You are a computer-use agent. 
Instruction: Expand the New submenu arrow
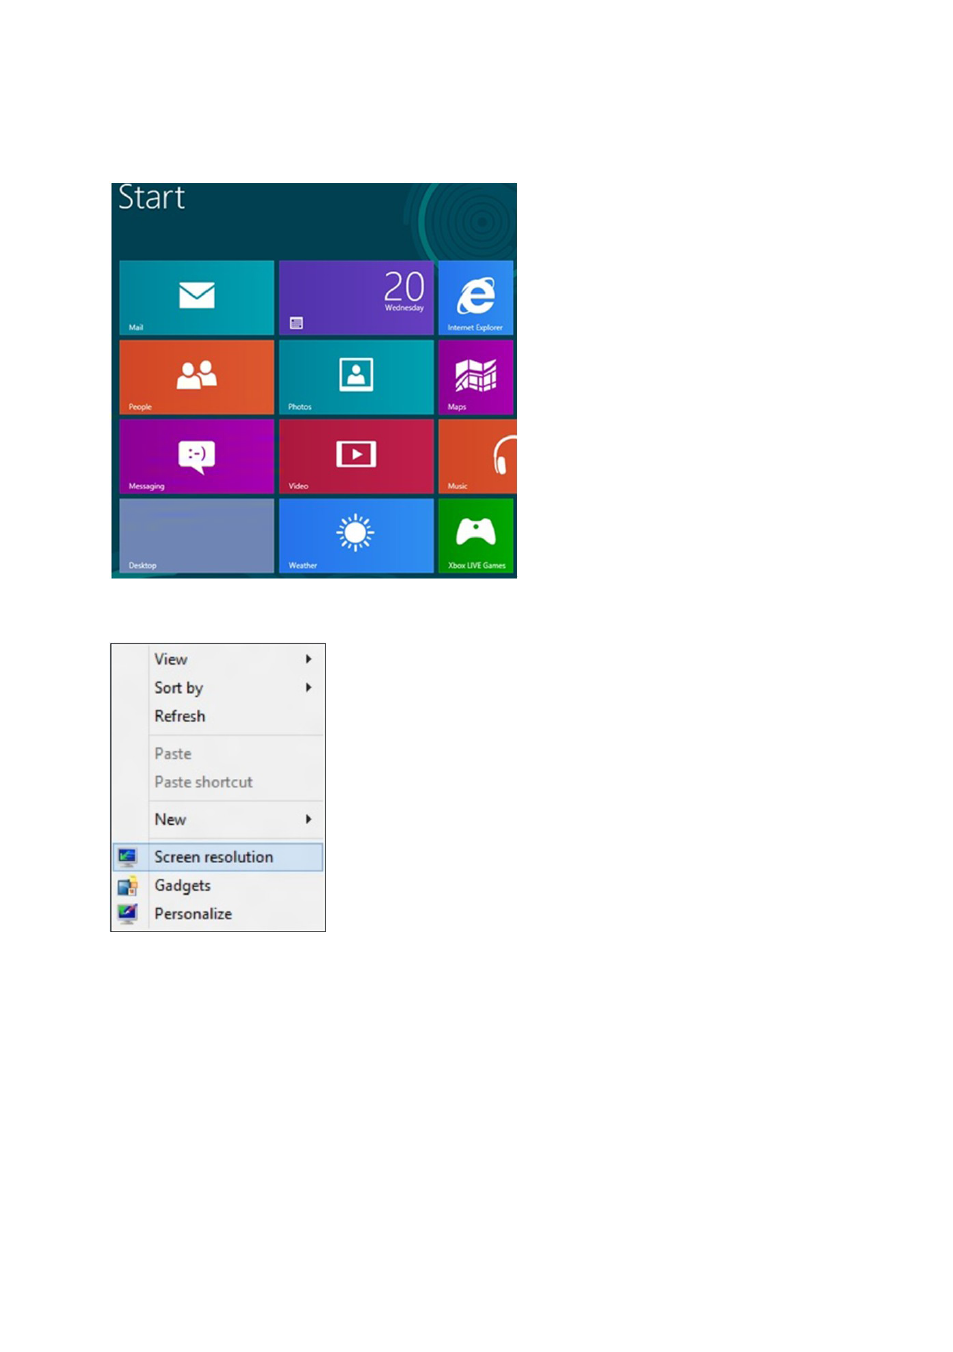click(x=308, y=819)
